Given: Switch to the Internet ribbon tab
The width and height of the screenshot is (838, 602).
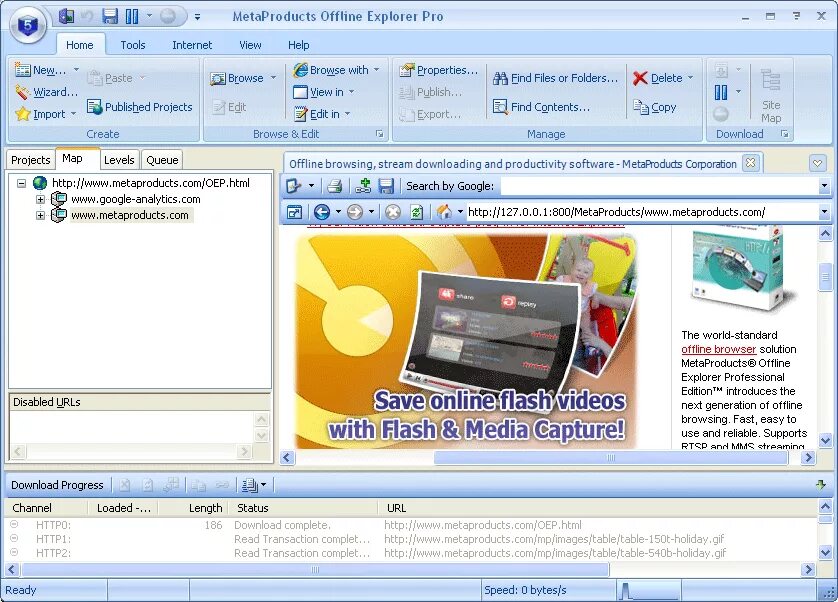Looking at the screenshot, I should (192, 45).
